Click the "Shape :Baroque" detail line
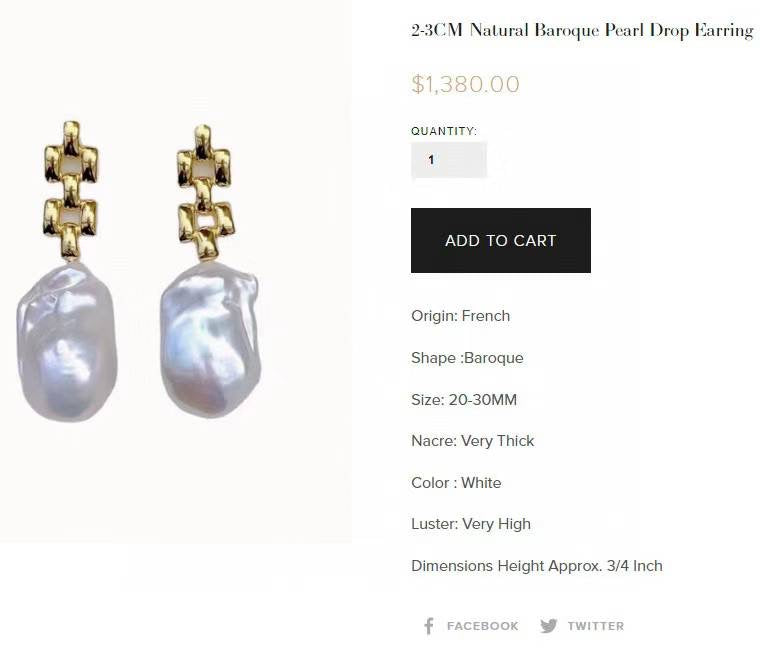The width and height of the screenshot is (760, 661). click(467, 358)
